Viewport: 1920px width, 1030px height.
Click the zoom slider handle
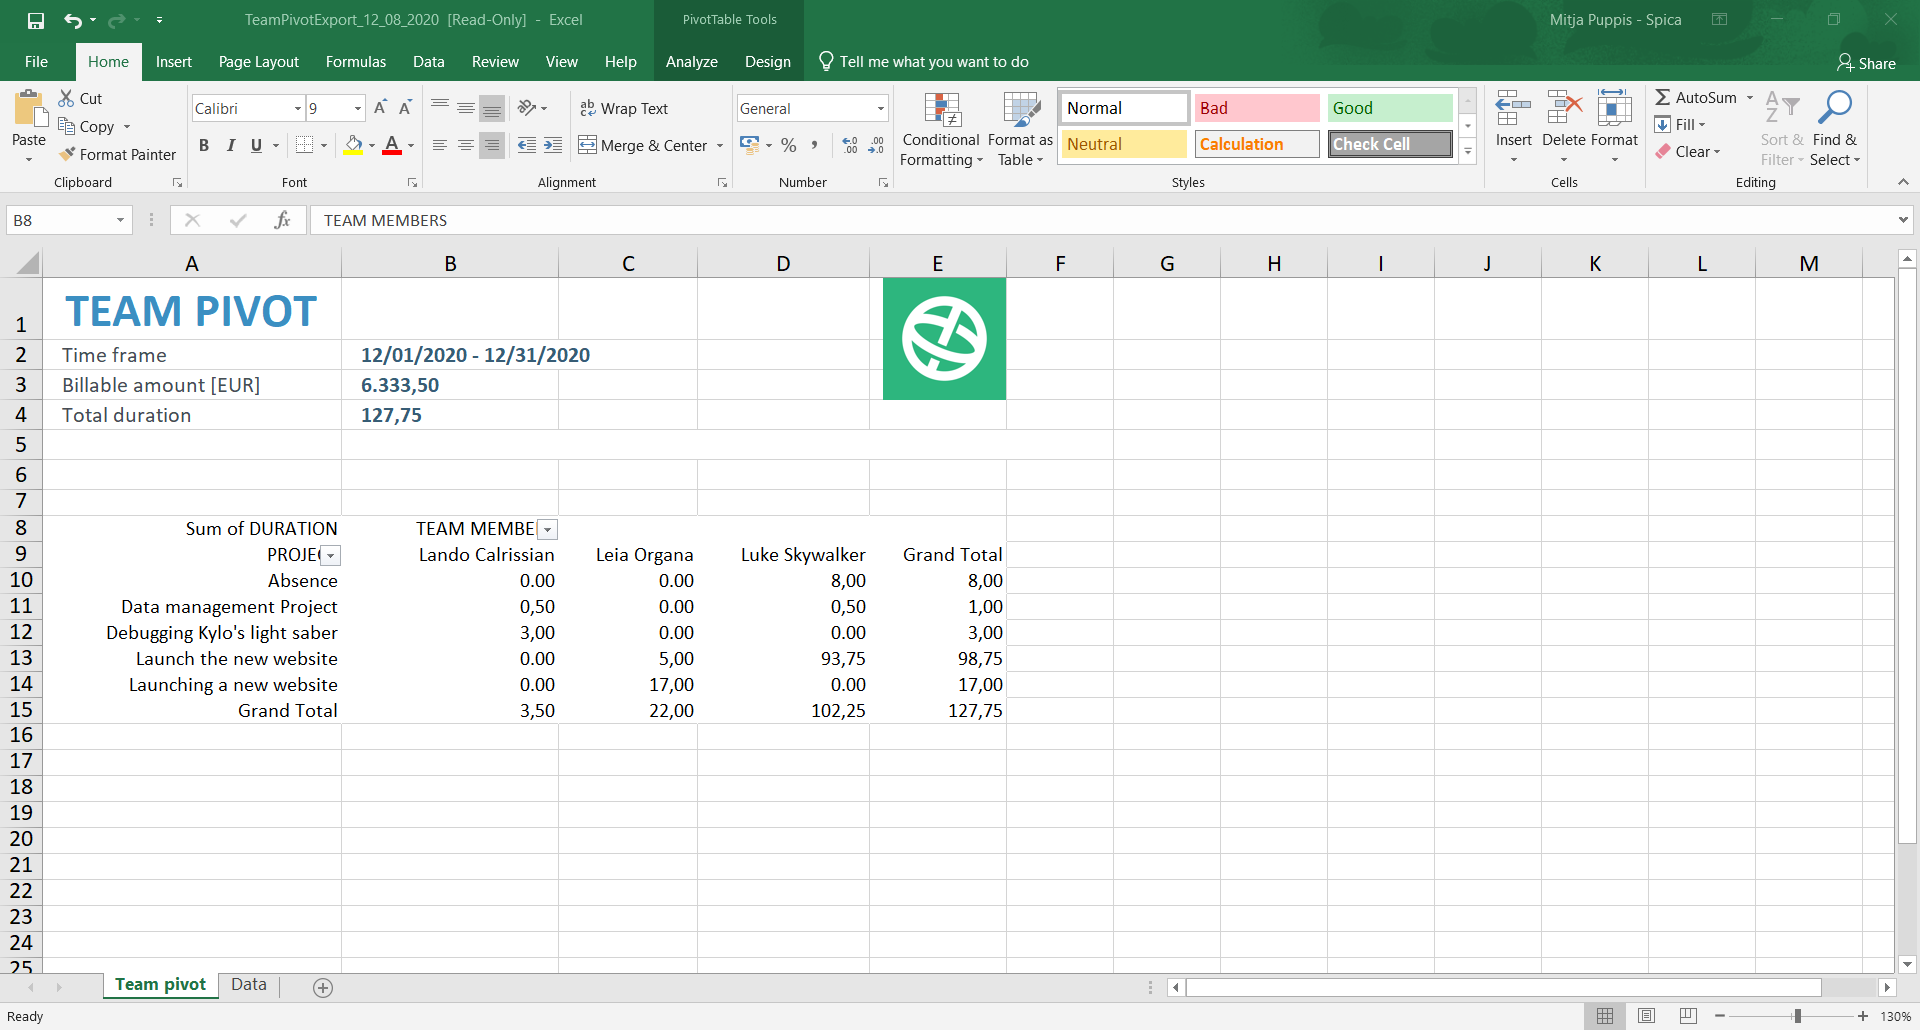[1797, 1016]
